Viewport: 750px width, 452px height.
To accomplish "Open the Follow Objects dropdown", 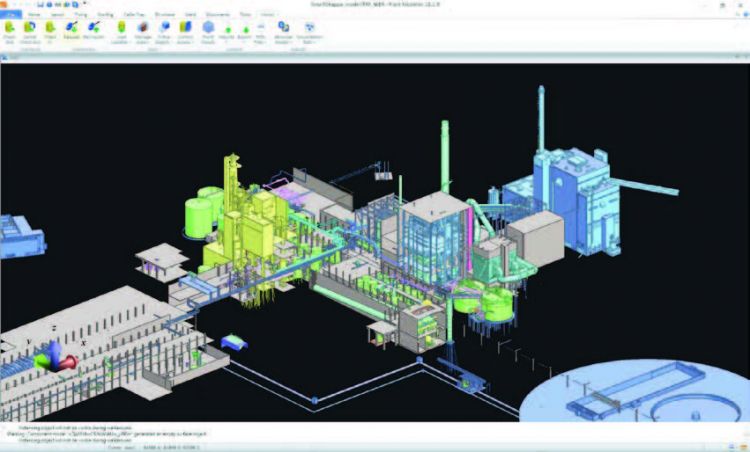I will 164,32.
